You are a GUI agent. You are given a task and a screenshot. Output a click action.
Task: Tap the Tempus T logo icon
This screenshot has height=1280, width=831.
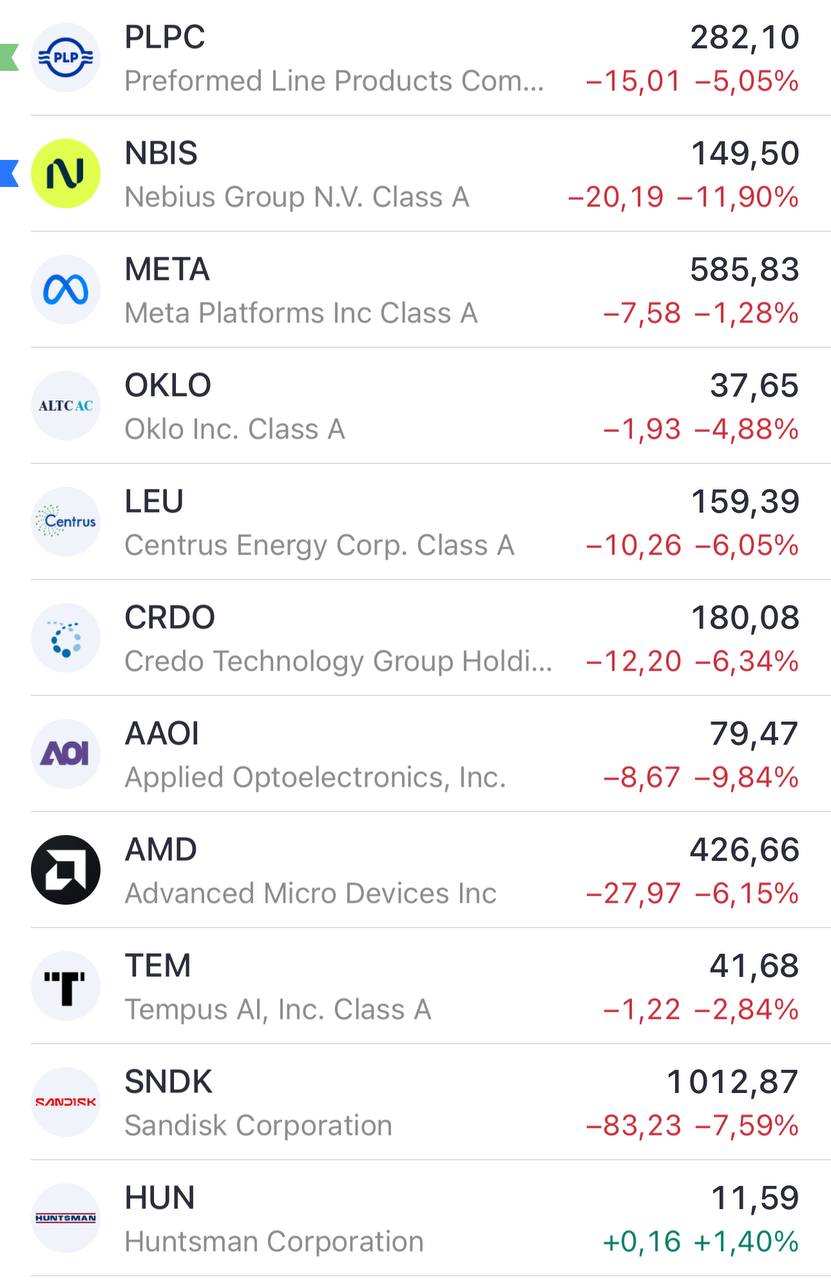pyautogui.click(x=65, y=986)
